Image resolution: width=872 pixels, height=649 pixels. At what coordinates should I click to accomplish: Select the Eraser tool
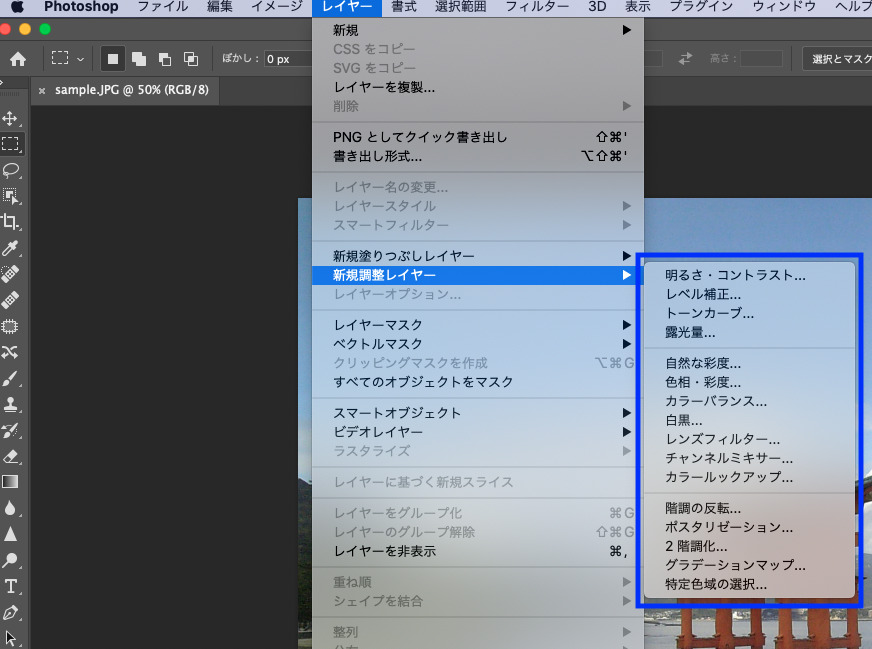[10, 457]
